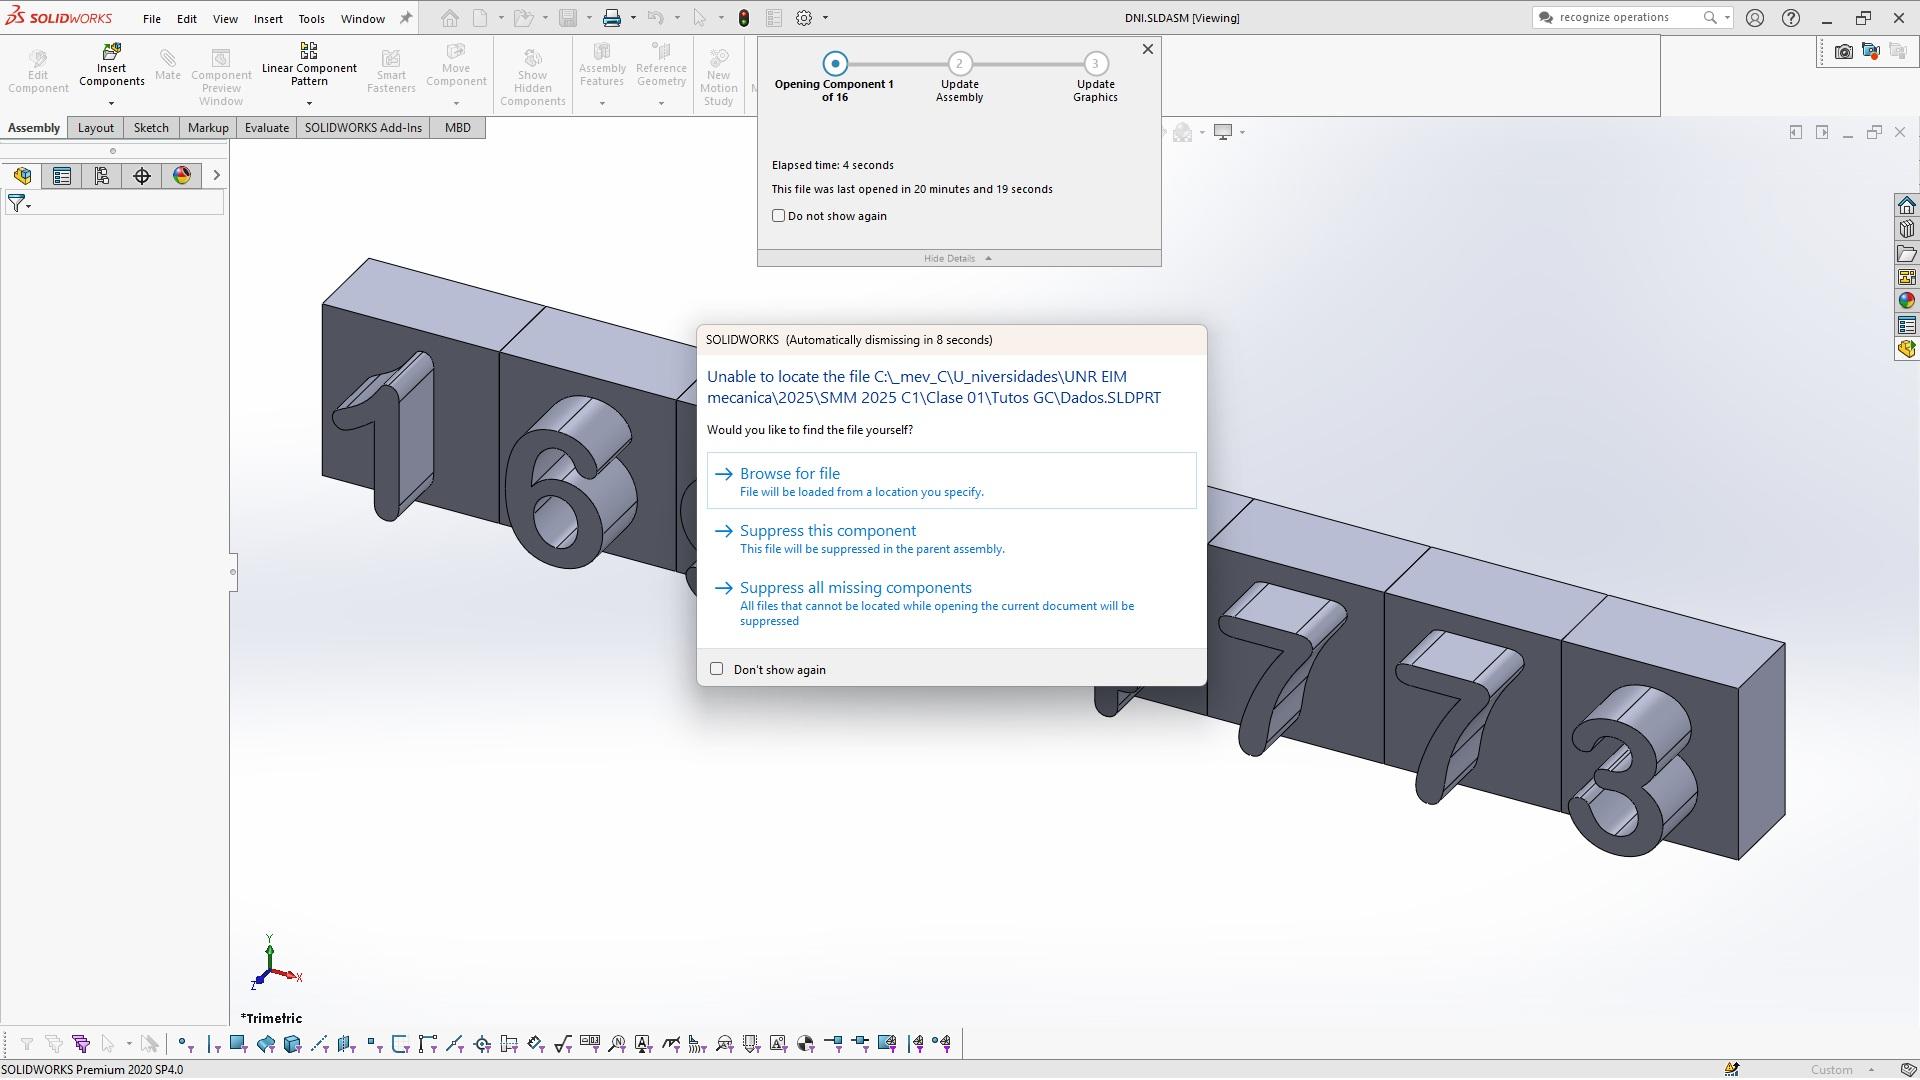
Task: Click Update Assembly step 2 marker
Action: coord(959,64)
